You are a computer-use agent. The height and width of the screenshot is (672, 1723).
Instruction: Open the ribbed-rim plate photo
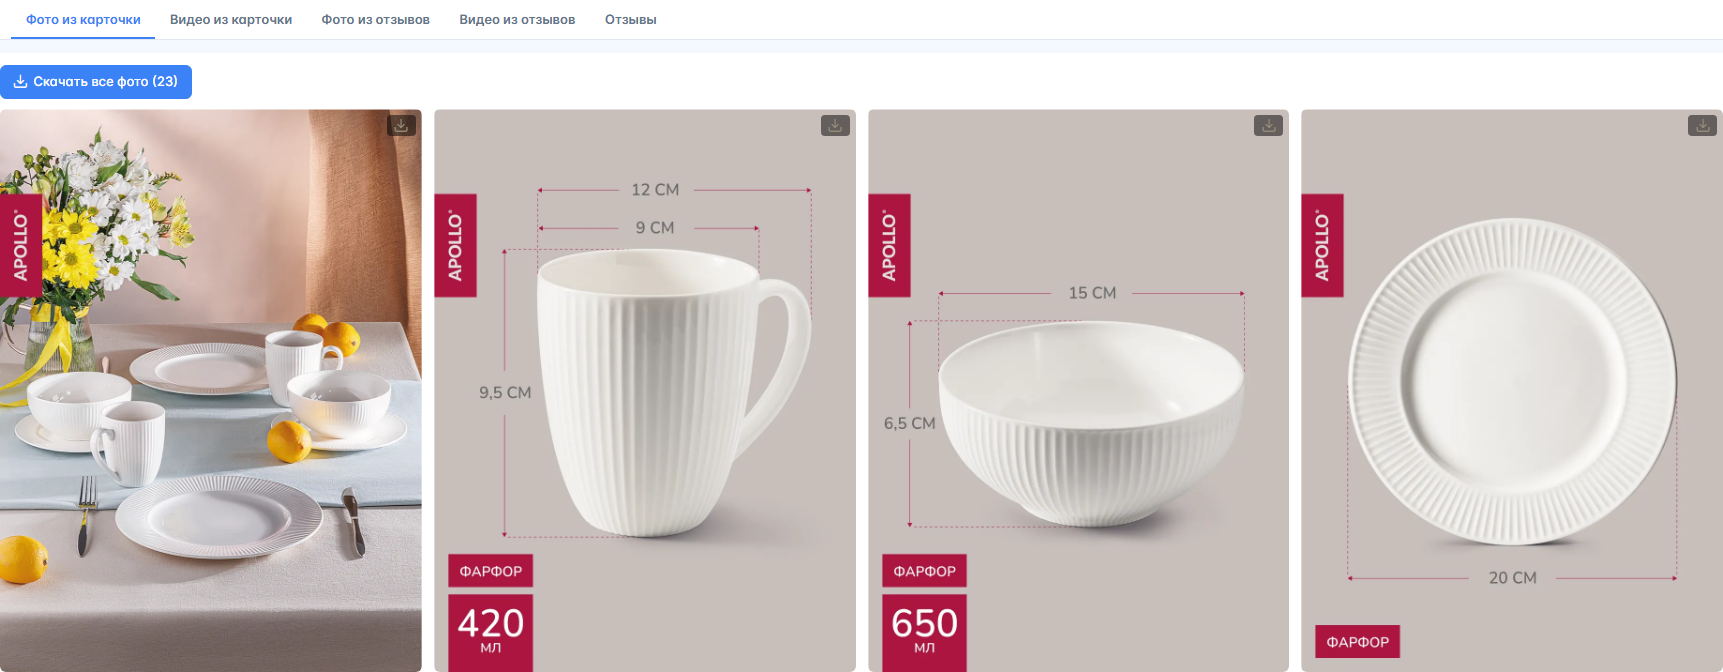(x=1512, y=380)
